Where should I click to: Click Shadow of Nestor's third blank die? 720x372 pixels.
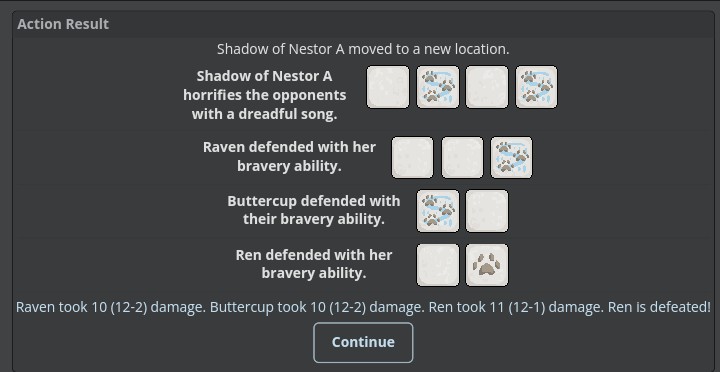[x=487, y=87]
